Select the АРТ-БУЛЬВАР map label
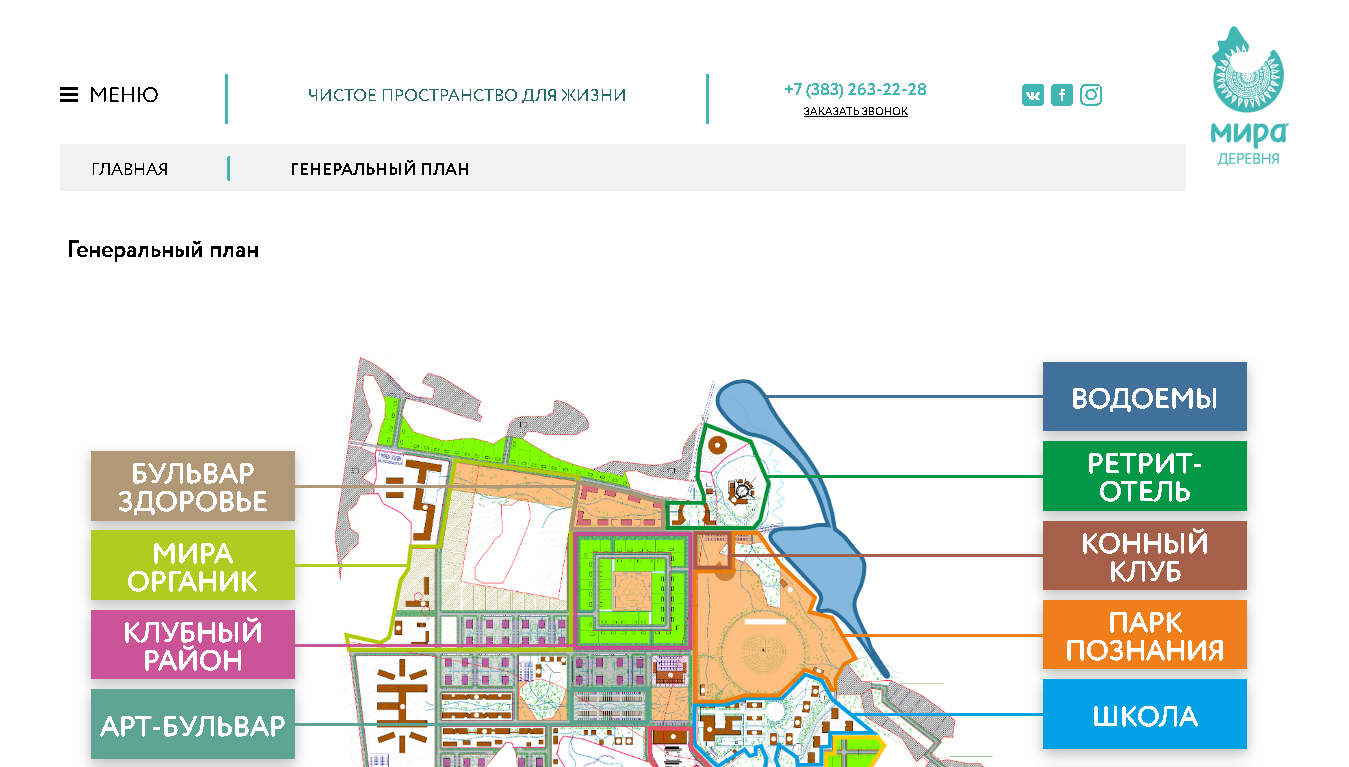Screen dimensions: 1349x767 tap(193, 725)
